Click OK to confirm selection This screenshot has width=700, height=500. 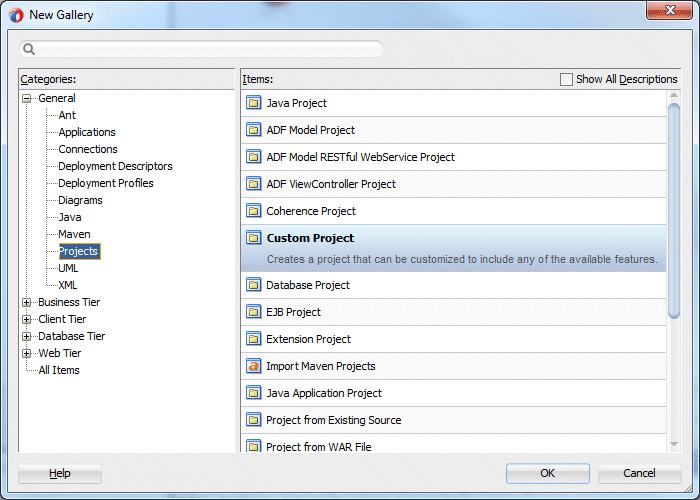pos(548,473)
